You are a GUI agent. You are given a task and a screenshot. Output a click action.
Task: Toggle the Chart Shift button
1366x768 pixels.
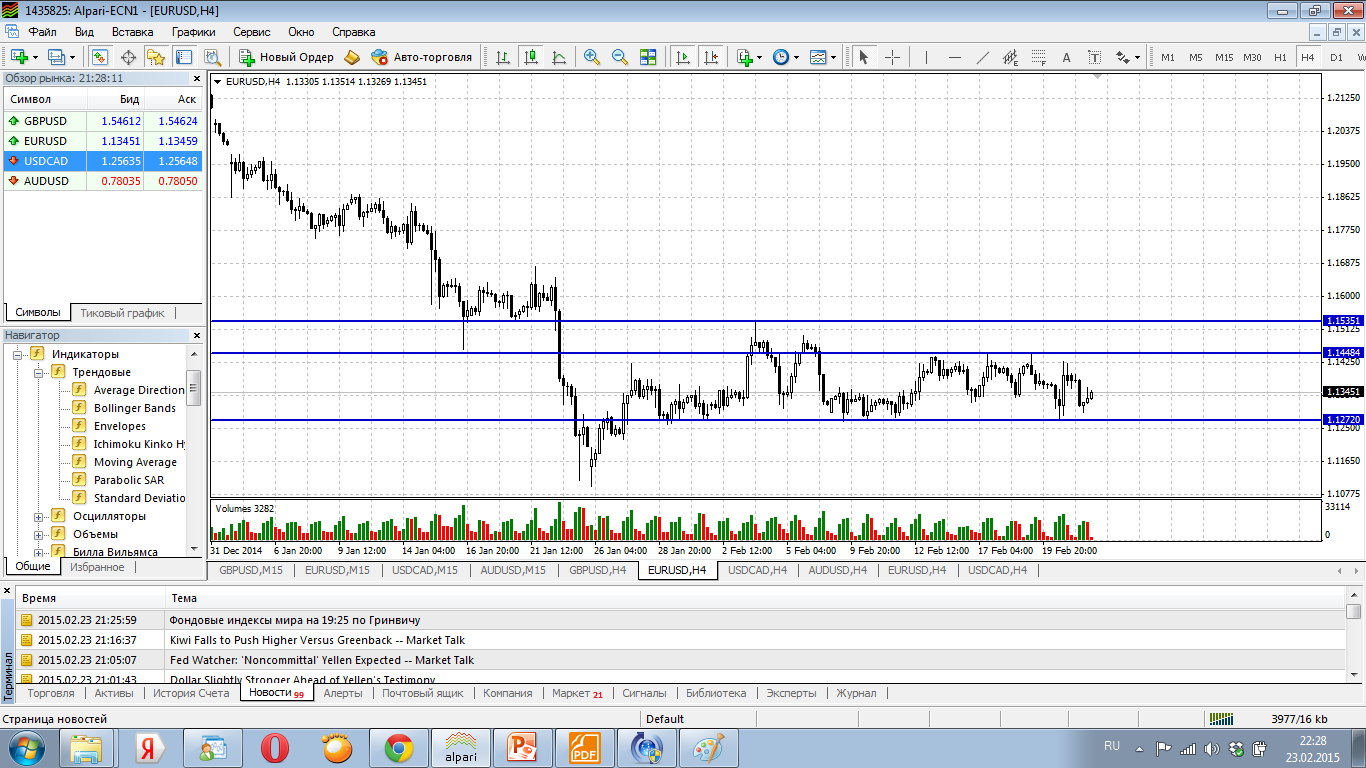pyautogui.click(x=711, y=57)
